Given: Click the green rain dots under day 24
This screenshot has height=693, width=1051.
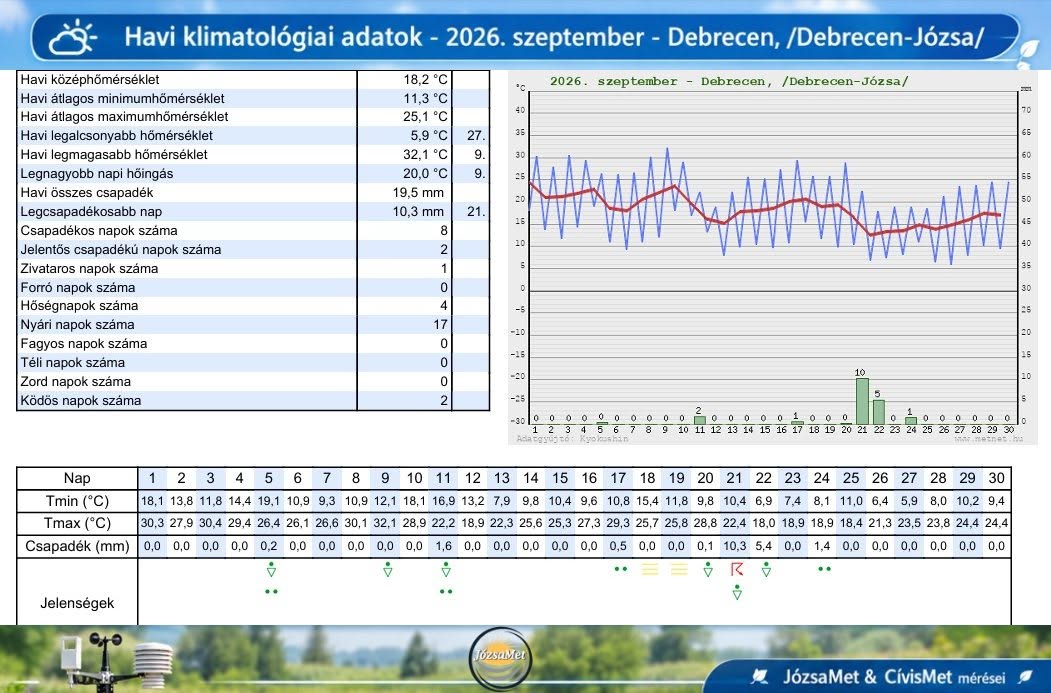Looking at the screenshot, I should pos(824,569).
